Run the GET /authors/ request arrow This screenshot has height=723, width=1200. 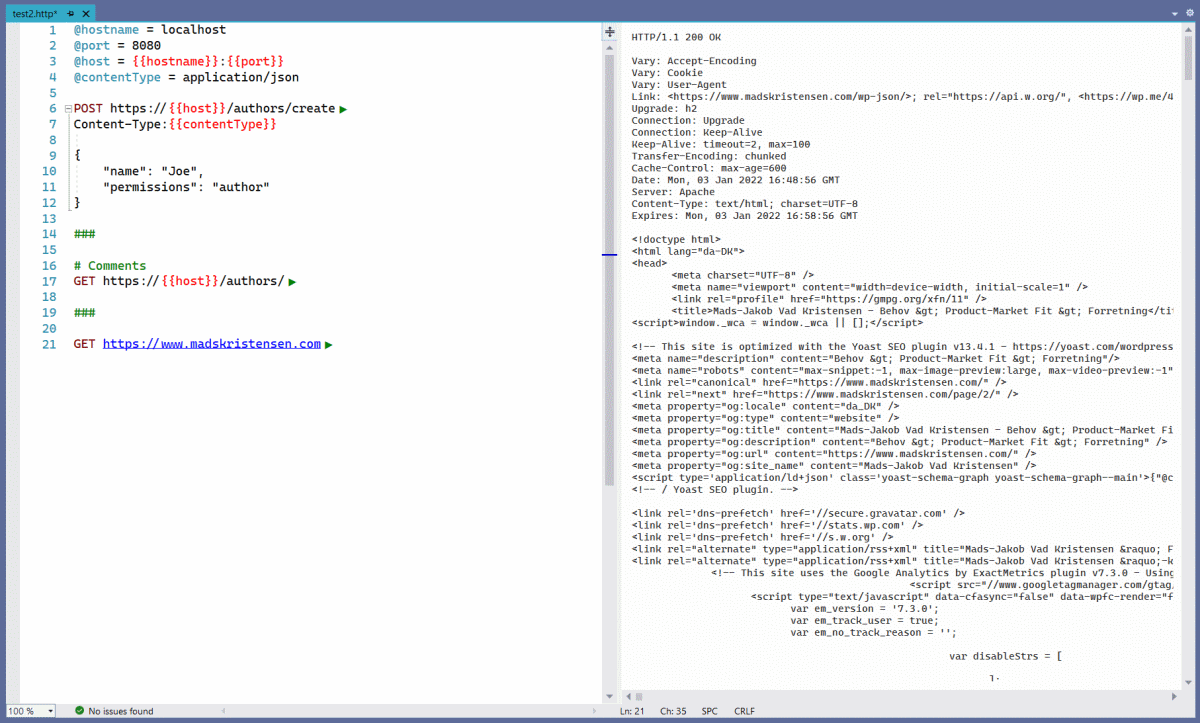coord(292,283)
